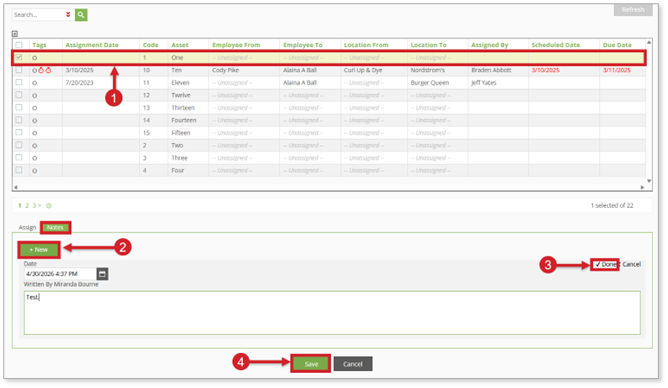Viewport: 668px width, 388px height.
Task: Click the tag circle icon in row Twelve
Action: tap(35, 96)
